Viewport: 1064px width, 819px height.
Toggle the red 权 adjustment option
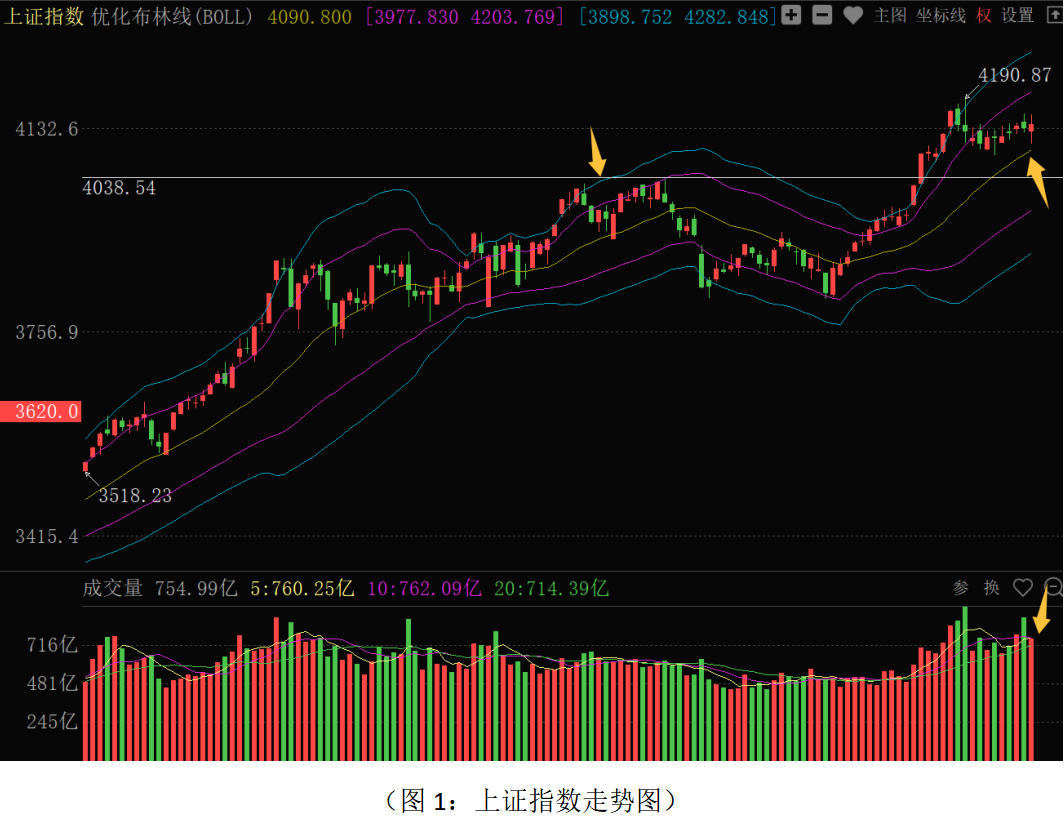tap(984, 15)
